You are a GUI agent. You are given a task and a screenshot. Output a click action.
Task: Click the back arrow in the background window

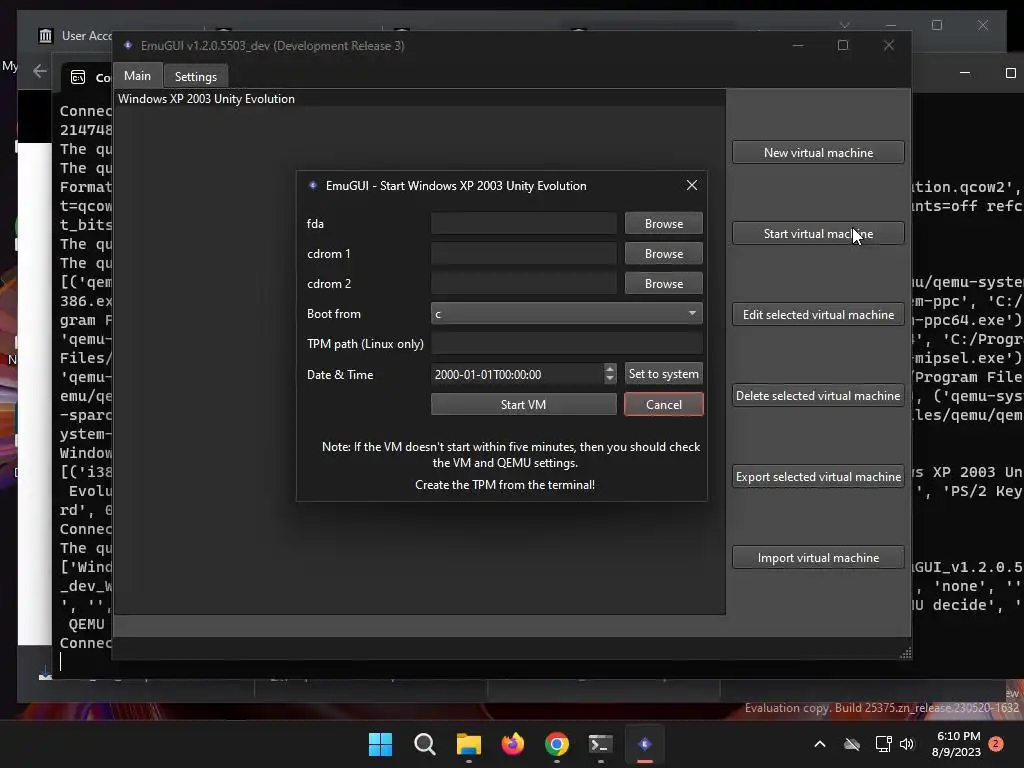coord(40,71)
